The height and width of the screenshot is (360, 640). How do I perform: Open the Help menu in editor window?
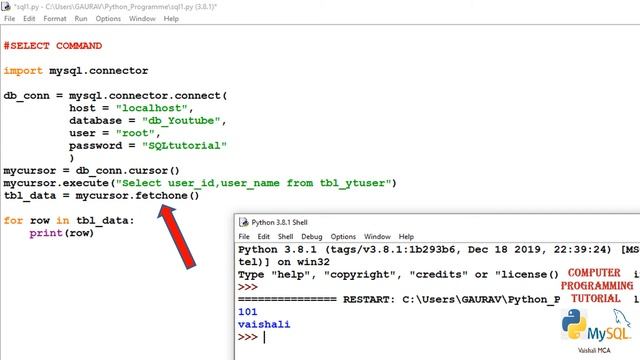click(x=171, y=19)
